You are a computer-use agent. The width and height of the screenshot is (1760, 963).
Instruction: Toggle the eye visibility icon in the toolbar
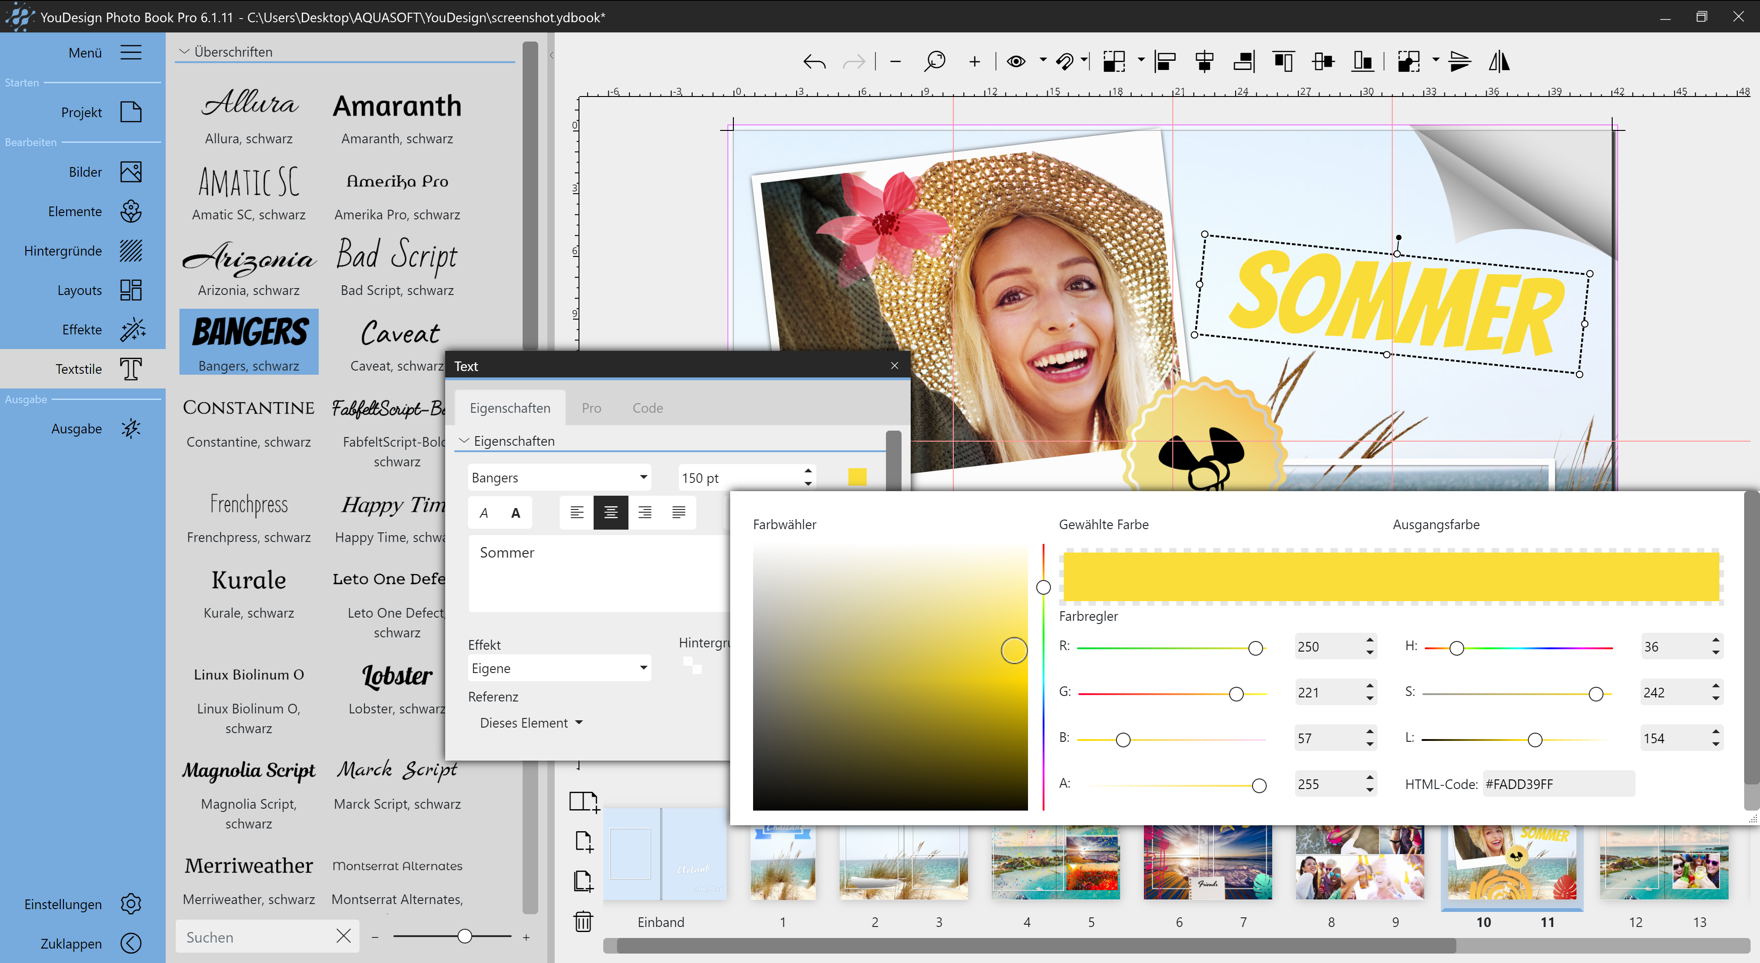coord(1016,62)
